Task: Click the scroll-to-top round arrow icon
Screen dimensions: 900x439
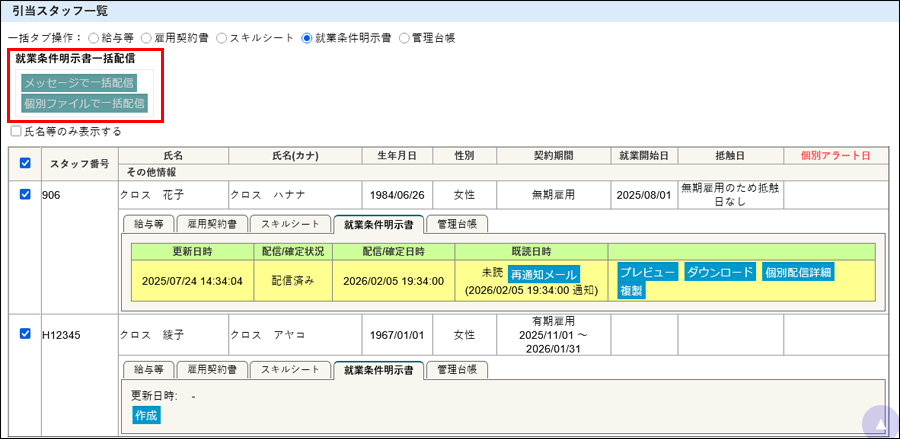Action: [880, 424]
